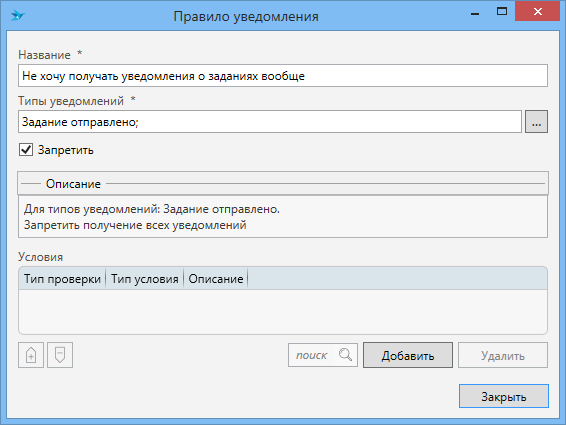Click the Описание column header in the table
This screenshot has height=425, width=566.
coord(215,279)
